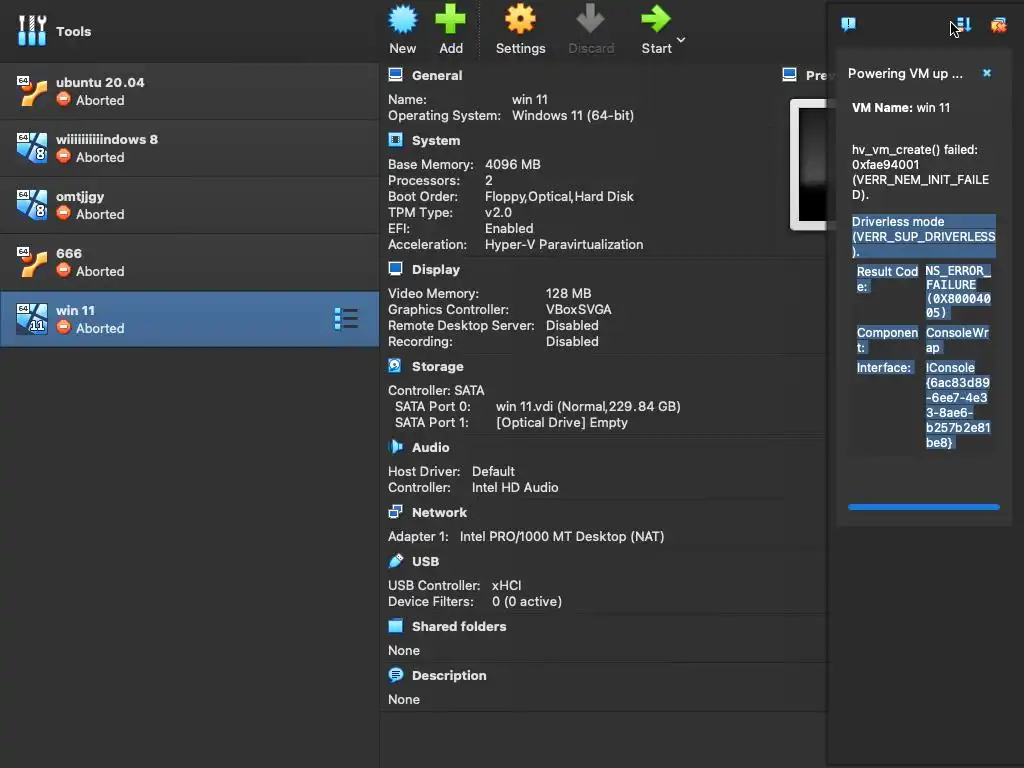This screenshot has width=1024, height=768.
Task: Click the Base Memory 4096 MB value
Action: [513, 165]
